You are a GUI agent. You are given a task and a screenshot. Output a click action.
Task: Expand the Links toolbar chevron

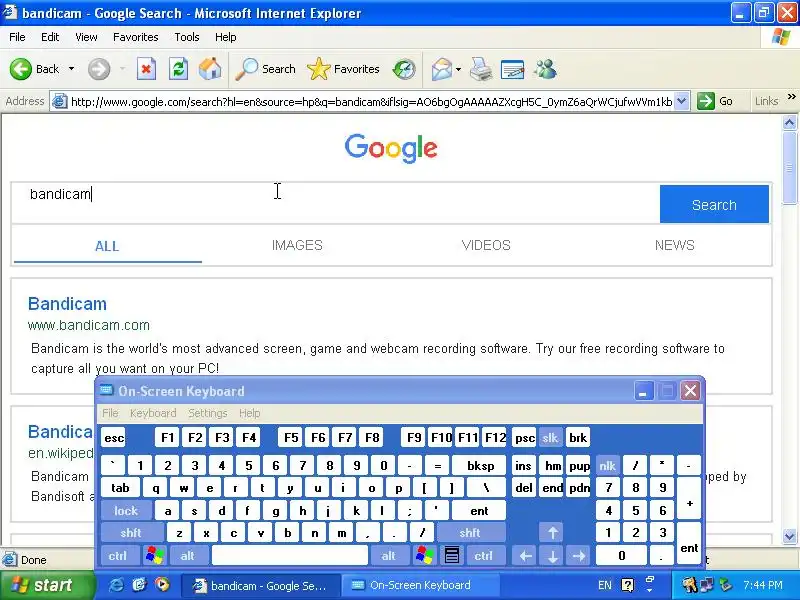pos(791,97)
